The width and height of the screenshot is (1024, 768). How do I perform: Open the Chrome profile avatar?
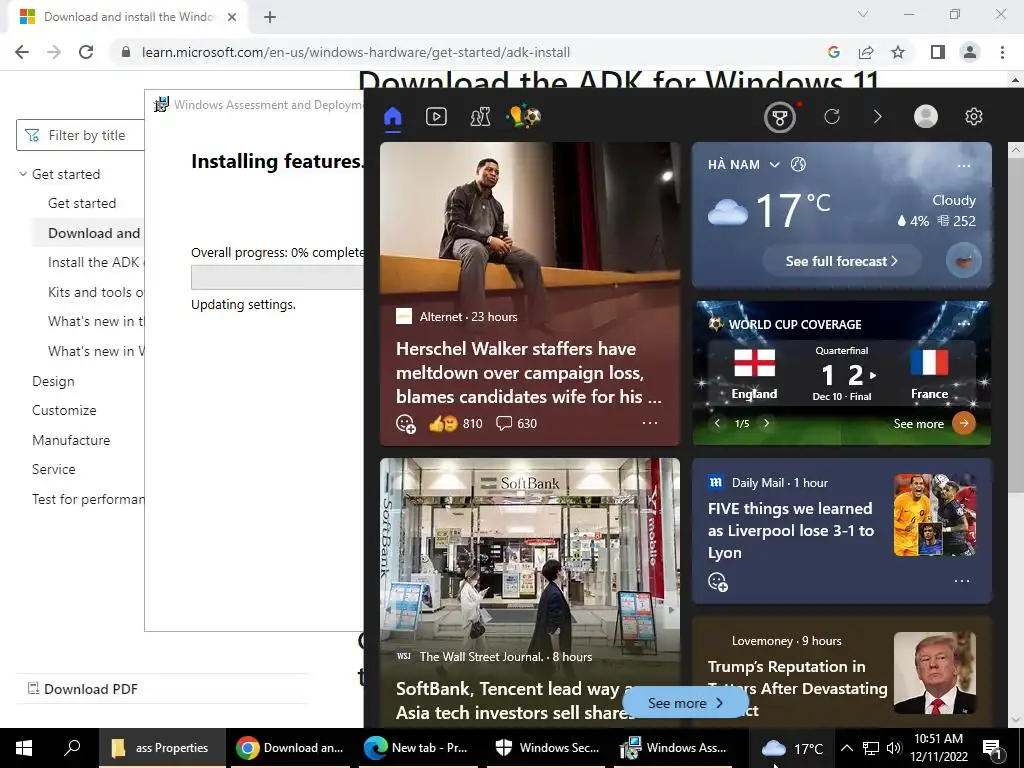(x=970, y=52)
